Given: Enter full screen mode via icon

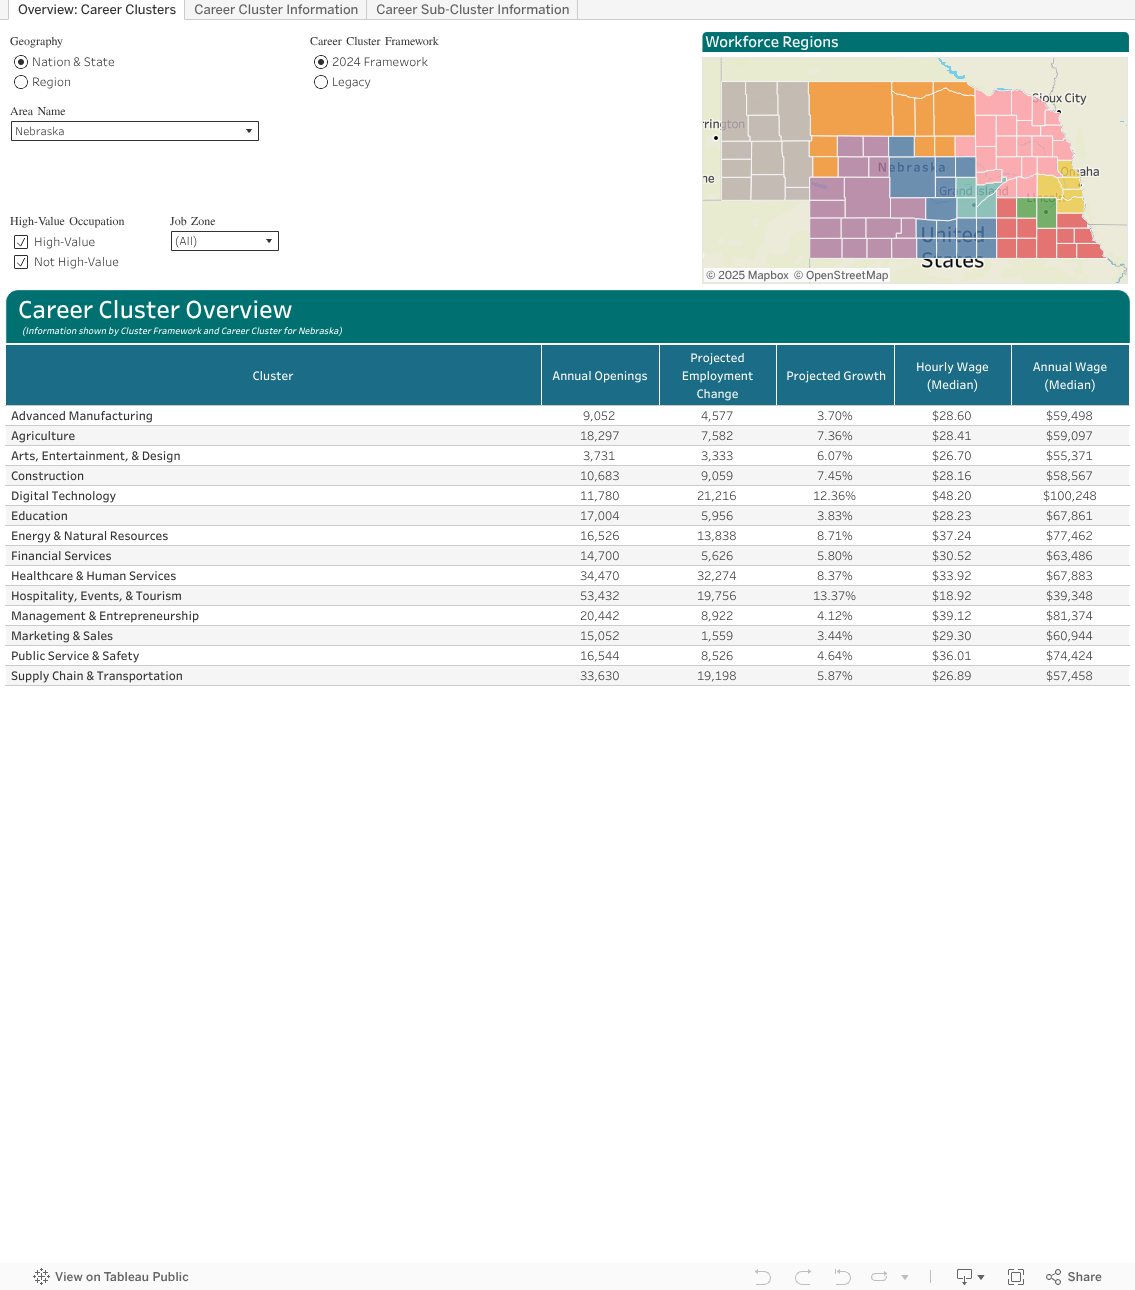Looking at the screenshot, I should tap(1016, 1277).
